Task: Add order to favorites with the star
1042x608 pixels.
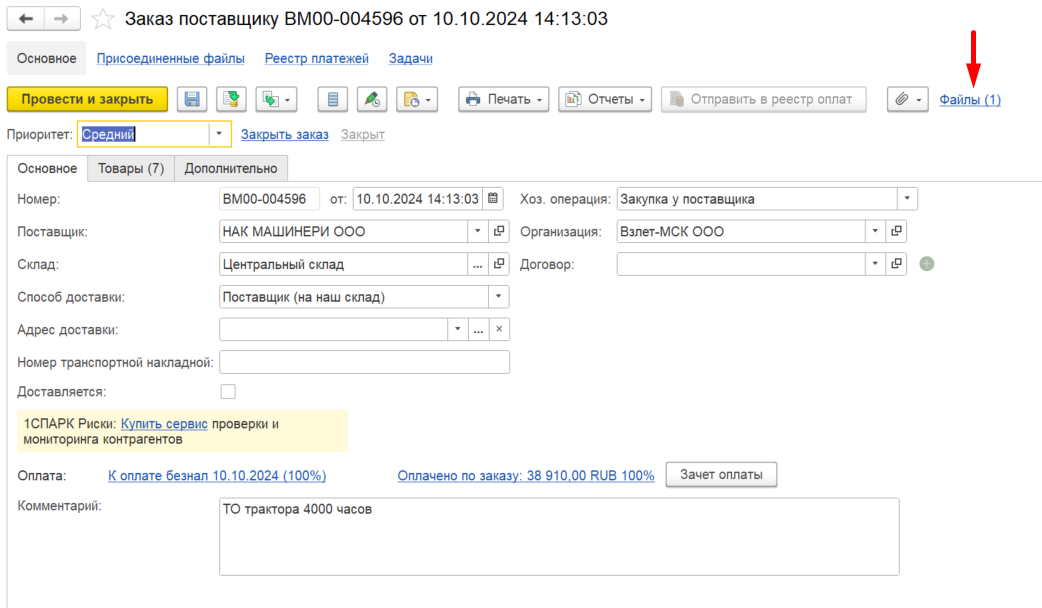Action: pos(102,19)
